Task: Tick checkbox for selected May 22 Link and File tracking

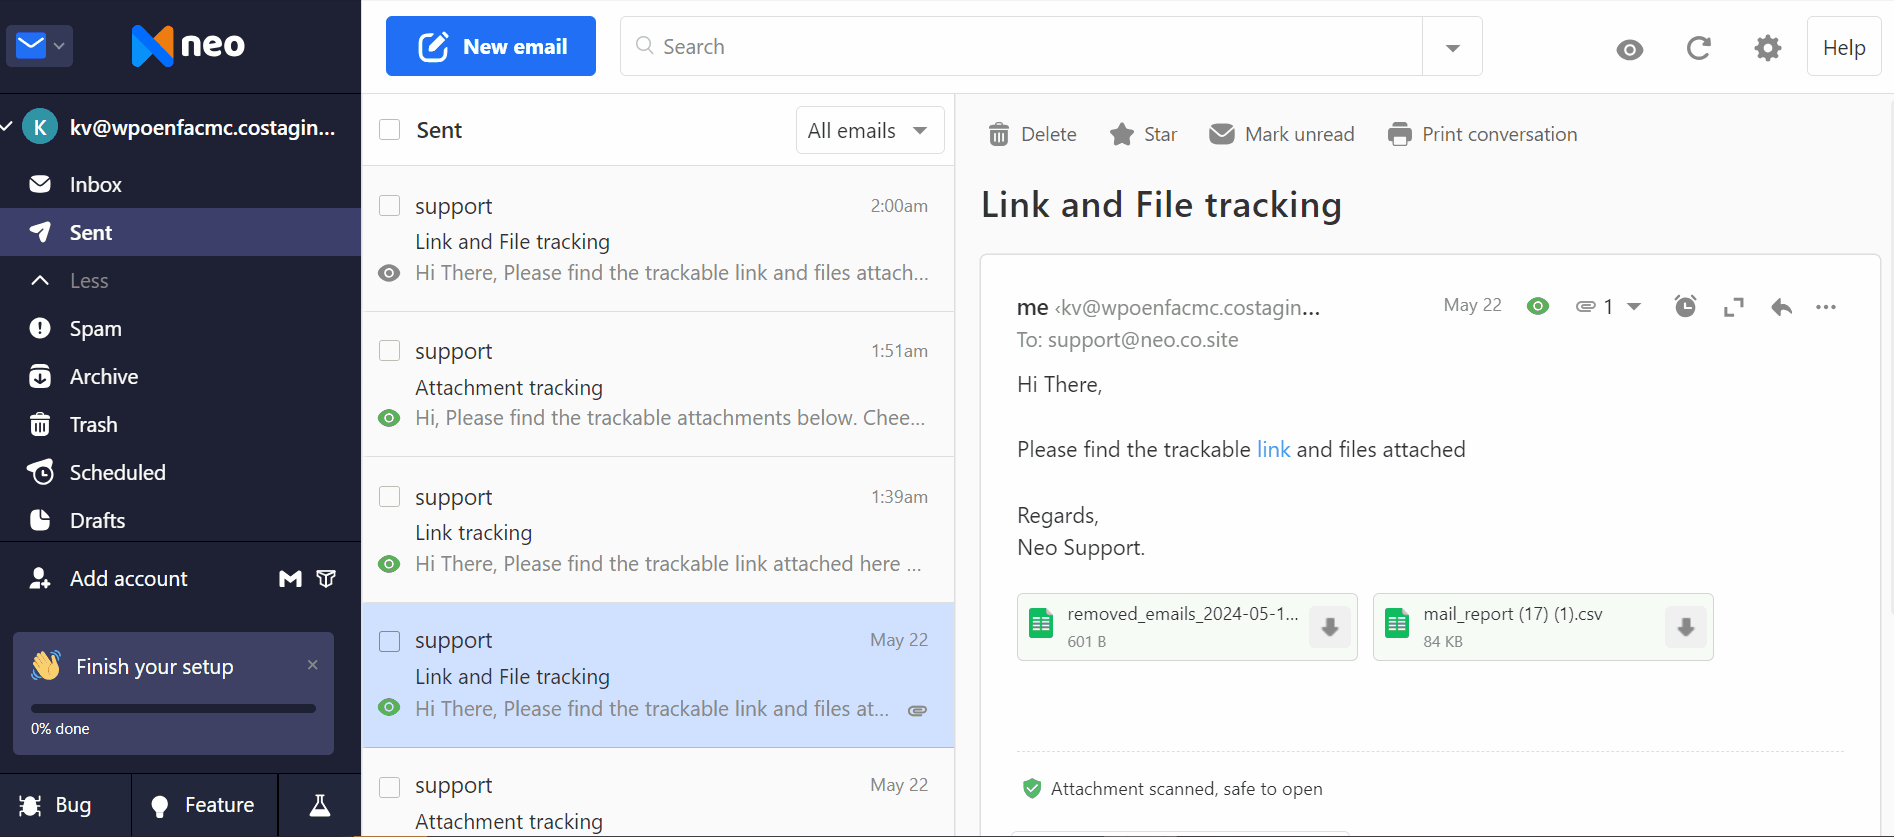Action: [390, 641]
